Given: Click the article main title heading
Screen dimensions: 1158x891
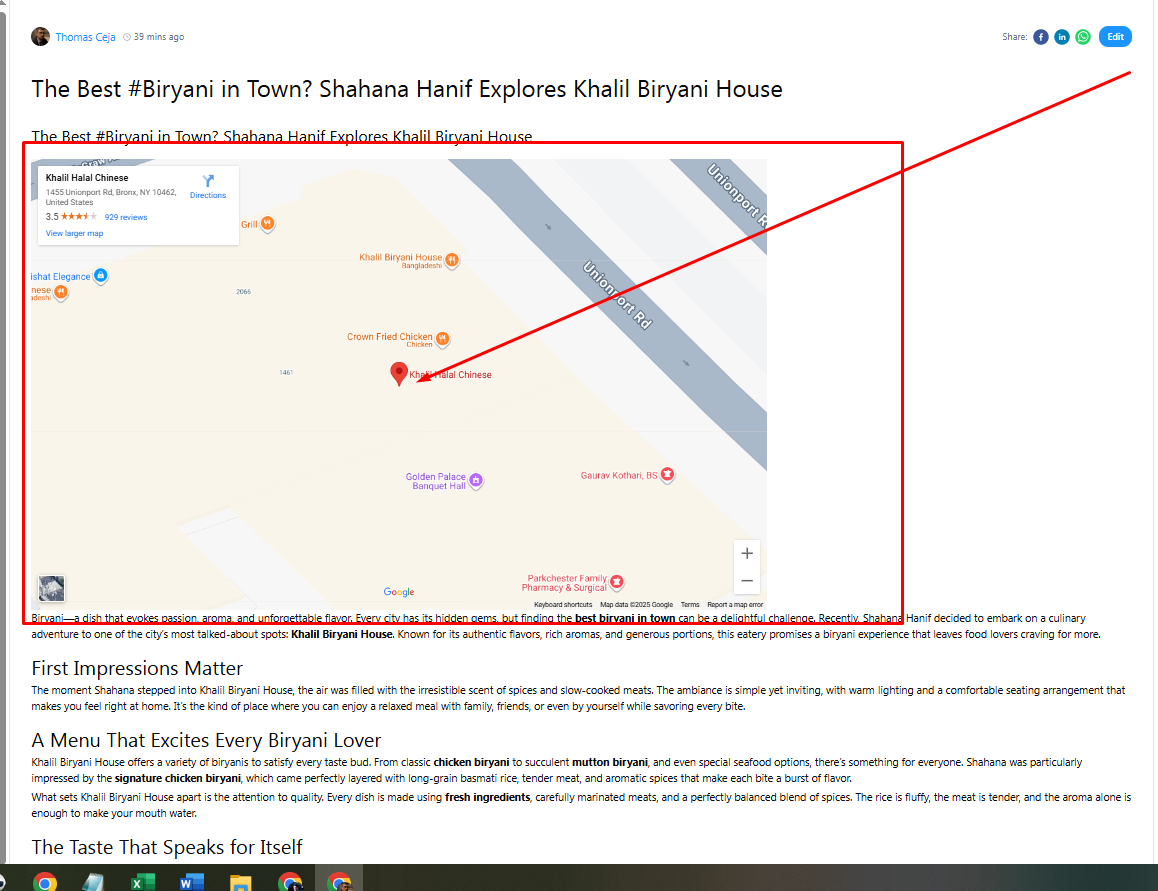Looking at the screenshot, I should (407, 89).
